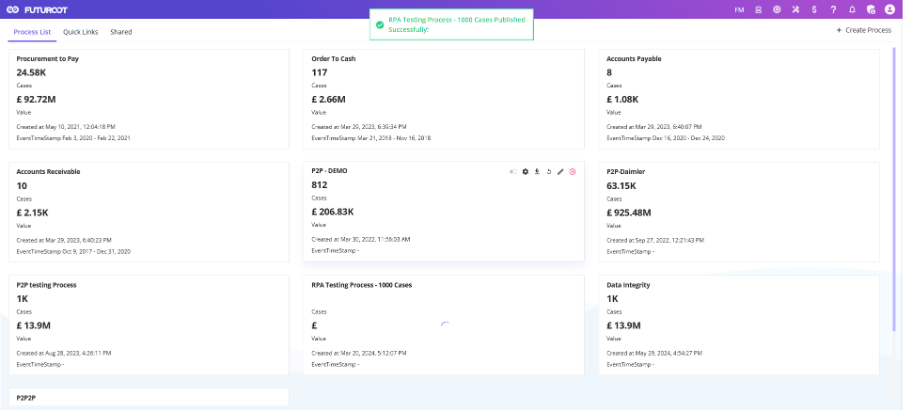Click 'Created at Sep 27, 2022' text

[655, 240]
